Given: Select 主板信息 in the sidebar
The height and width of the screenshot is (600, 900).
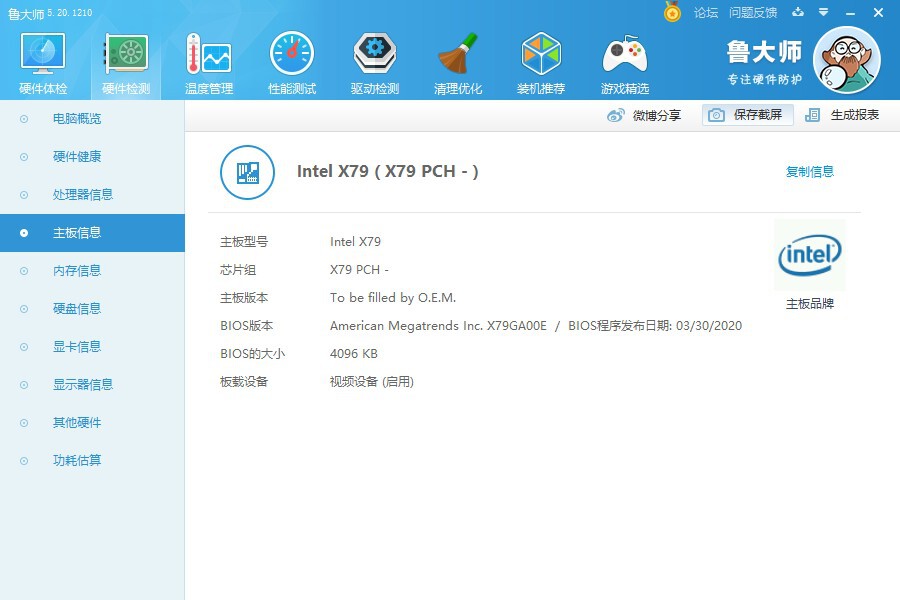Looking at the screenshot, I should pyautogui.click(x=92, y=233).
